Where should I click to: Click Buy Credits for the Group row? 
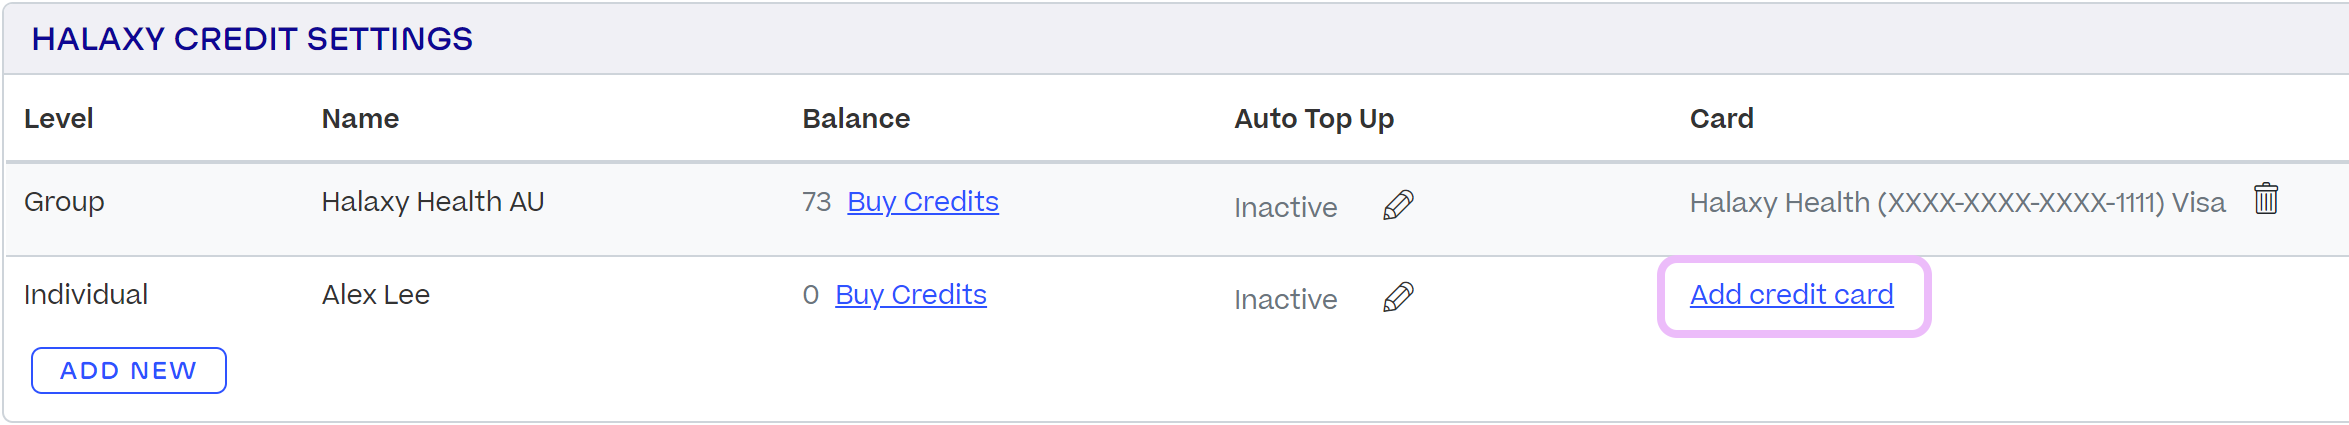coord(922,202)
